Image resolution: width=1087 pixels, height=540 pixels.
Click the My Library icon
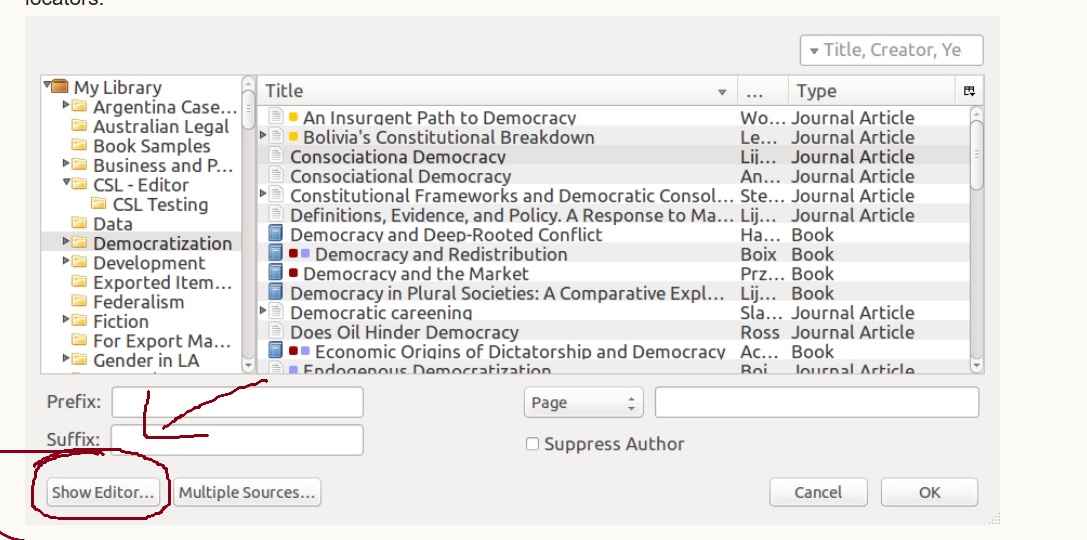60,87
